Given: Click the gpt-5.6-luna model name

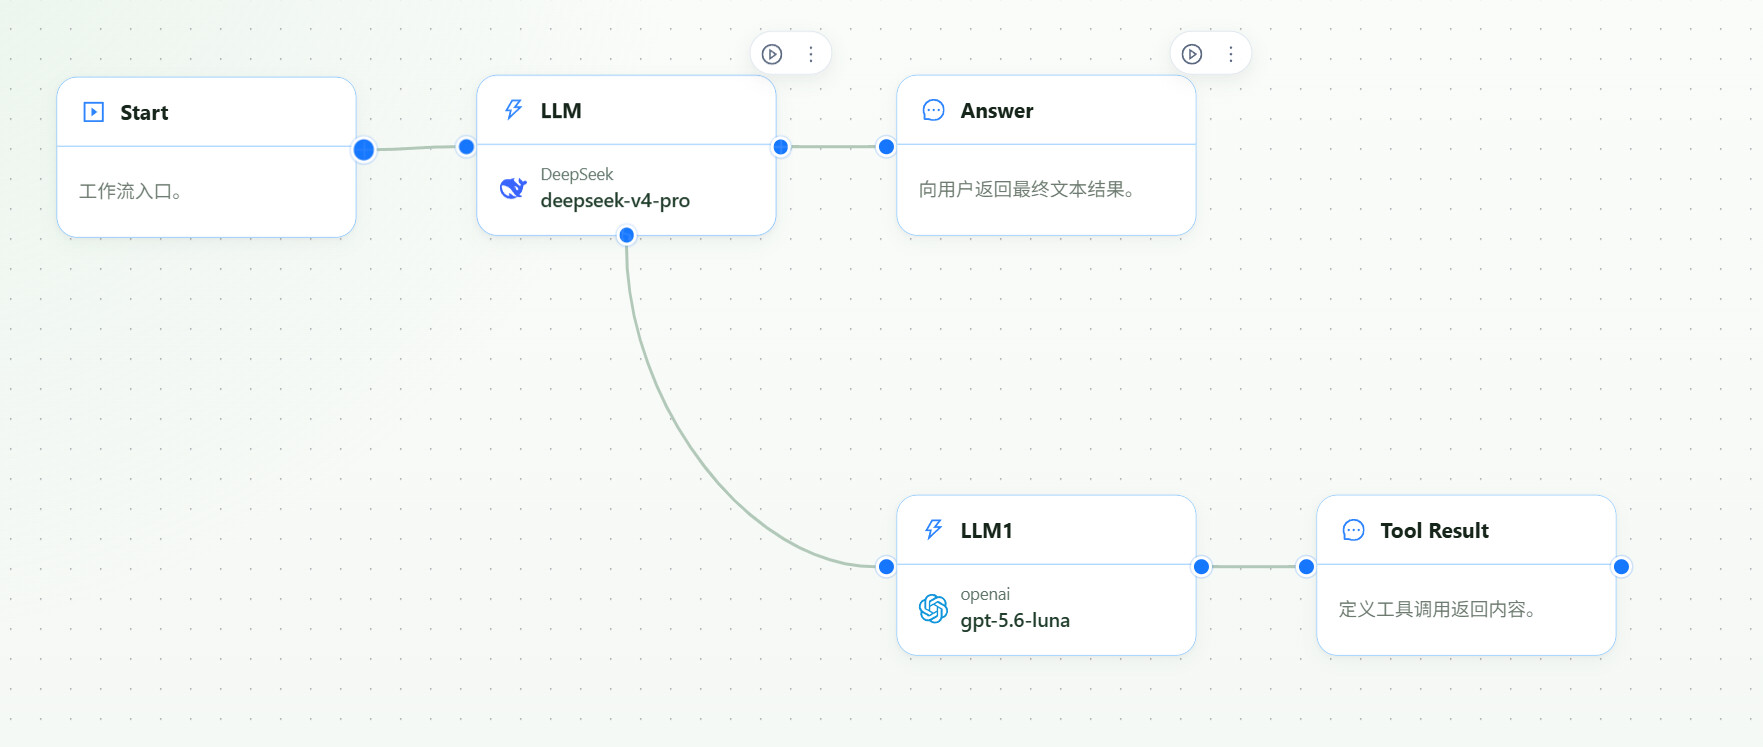Looking at the screenshot, I should [1015, 620].
